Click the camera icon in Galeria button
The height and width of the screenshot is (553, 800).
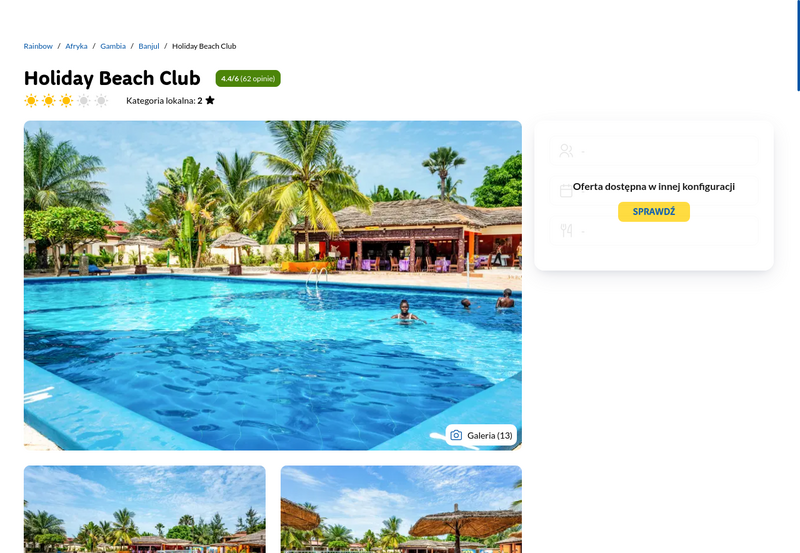click(x=456, y=435)
